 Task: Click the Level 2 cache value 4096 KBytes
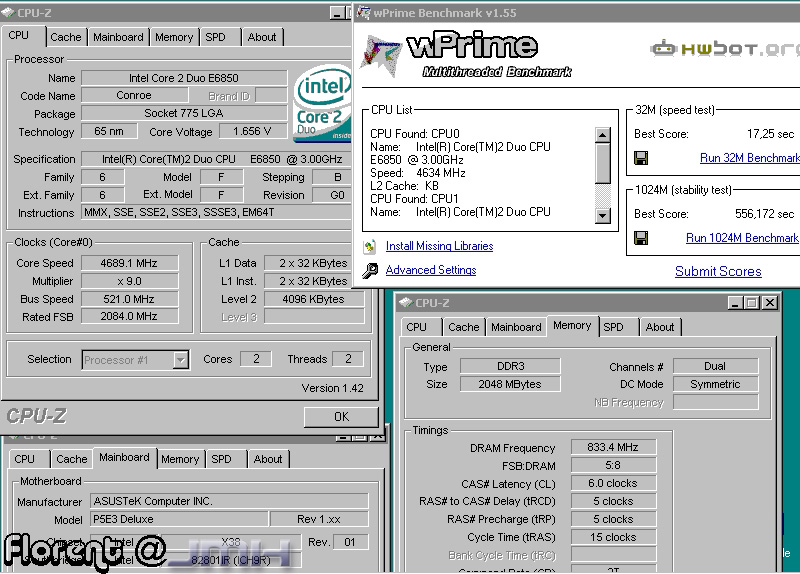[x=314, y=299]
